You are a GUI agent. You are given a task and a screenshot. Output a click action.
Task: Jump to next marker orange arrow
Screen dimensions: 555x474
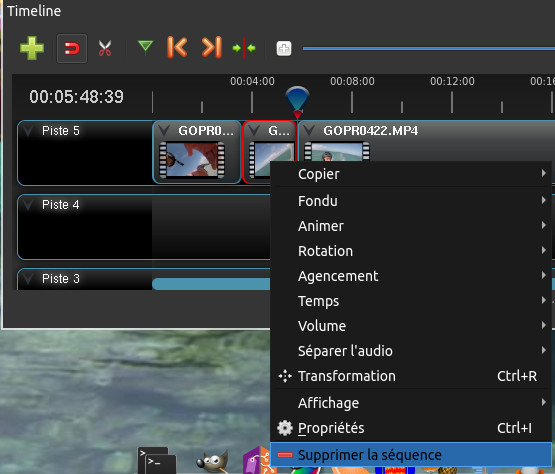(212, 47)
